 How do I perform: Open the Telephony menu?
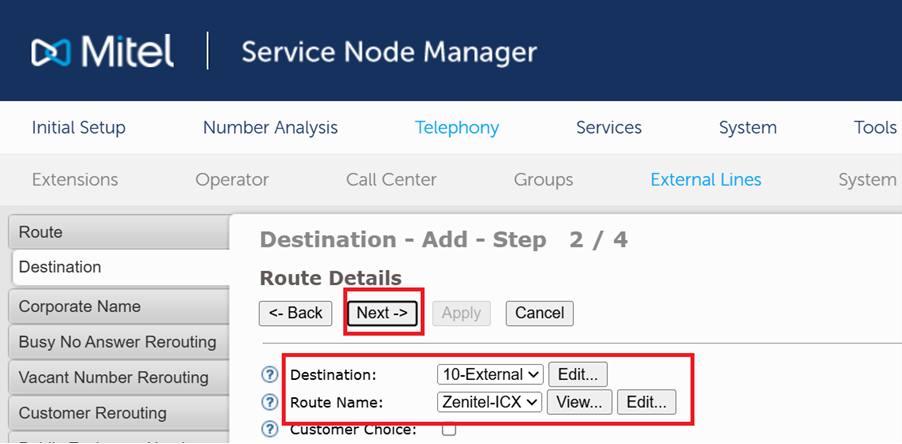pyautogui.click(x=457, y=127)
